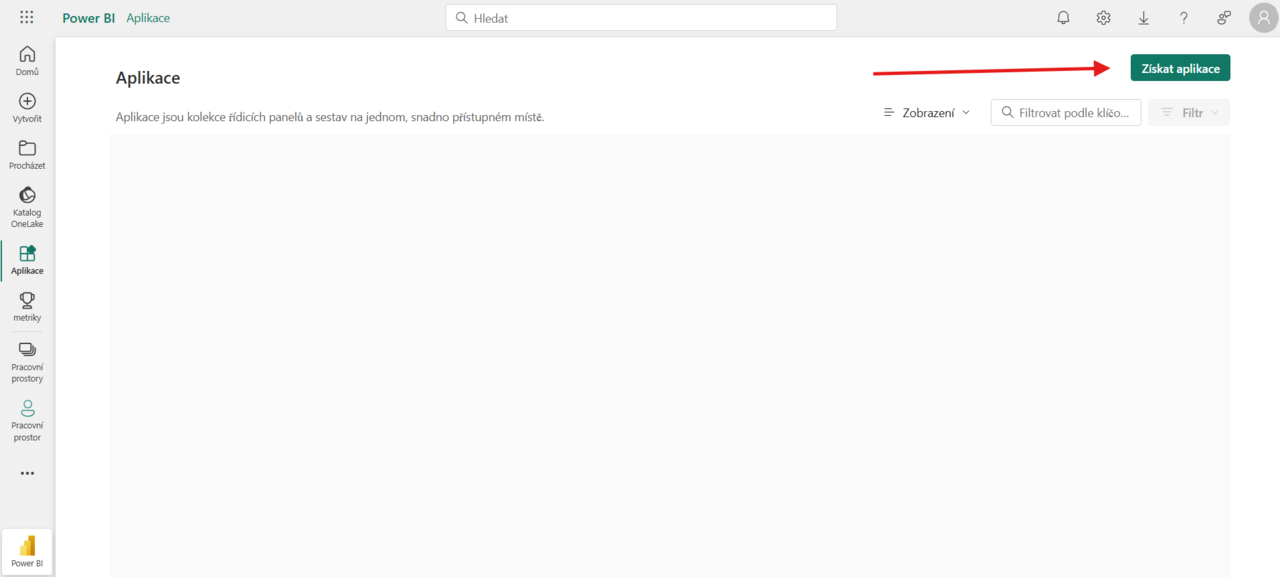The height and width of the screenshot is (577, 1280).
Task: Open Pracovní prostory workspaces list
Action: coord(27,362)
